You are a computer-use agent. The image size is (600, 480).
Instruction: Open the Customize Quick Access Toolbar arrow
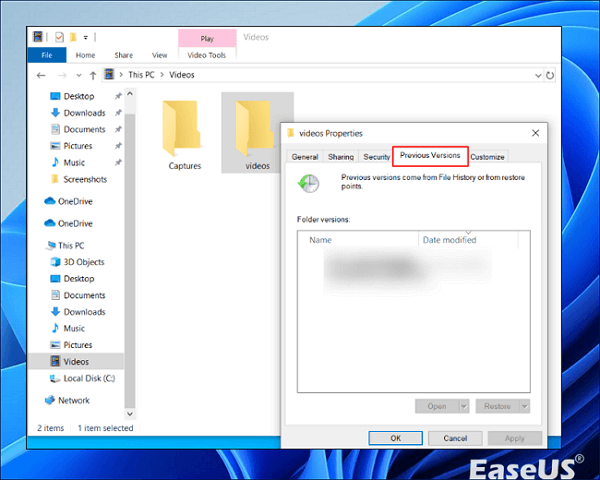point(86,38)
